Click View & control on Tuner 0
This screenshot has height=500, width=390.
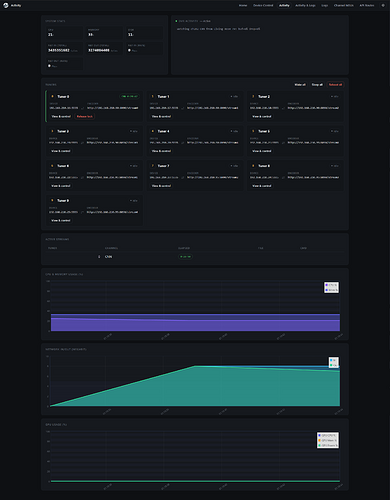pyautogui.click(x=61, y=116)
